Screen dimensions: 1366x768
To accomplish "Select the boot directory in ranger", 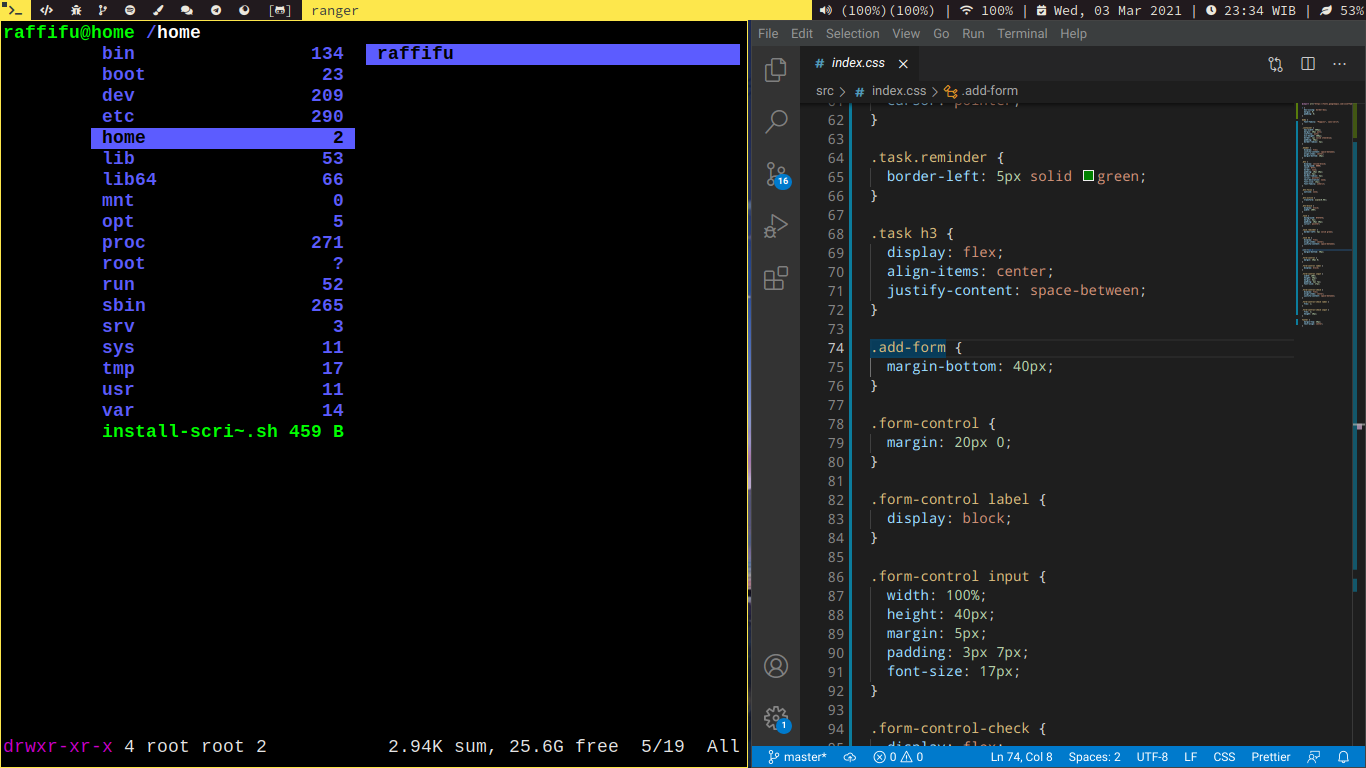I will (x=223, y=75).
